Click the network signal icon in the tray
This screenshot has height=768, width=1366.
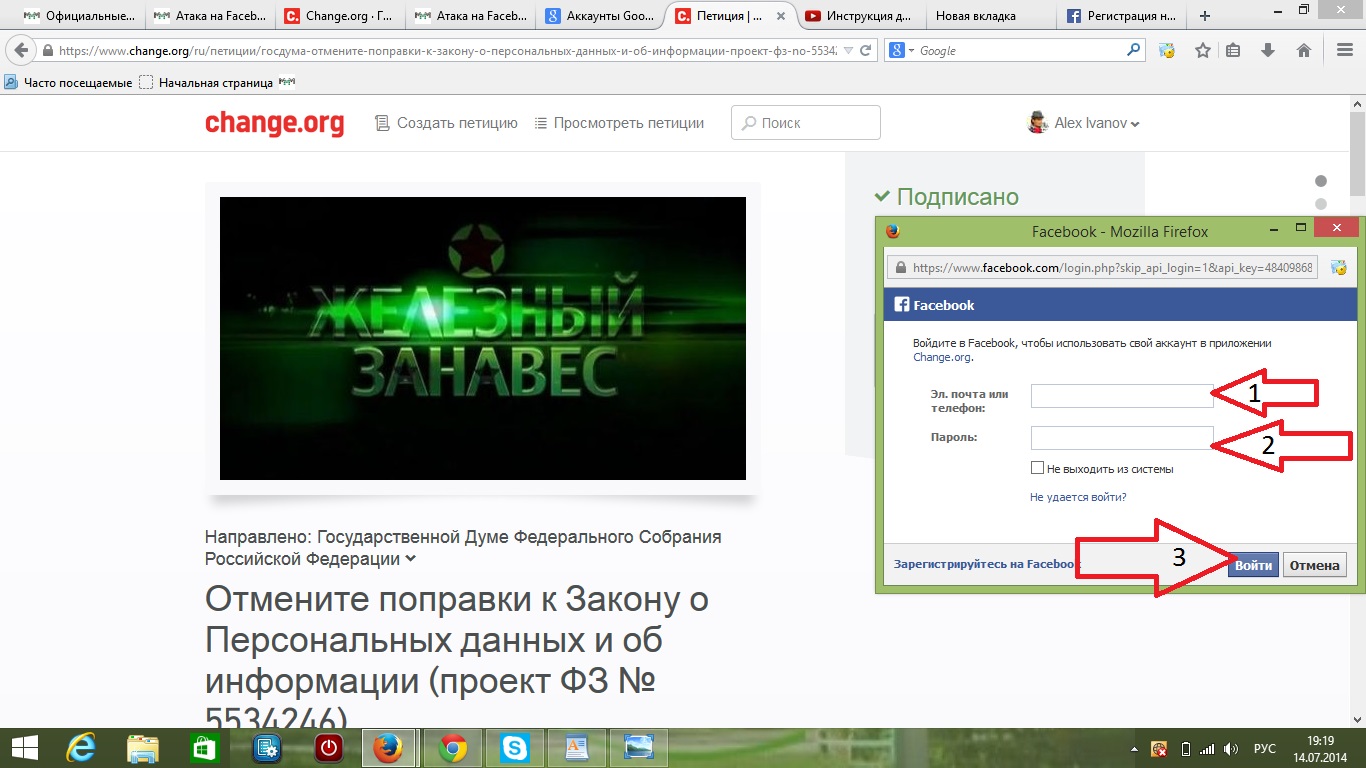click(x=1207, y=748)
